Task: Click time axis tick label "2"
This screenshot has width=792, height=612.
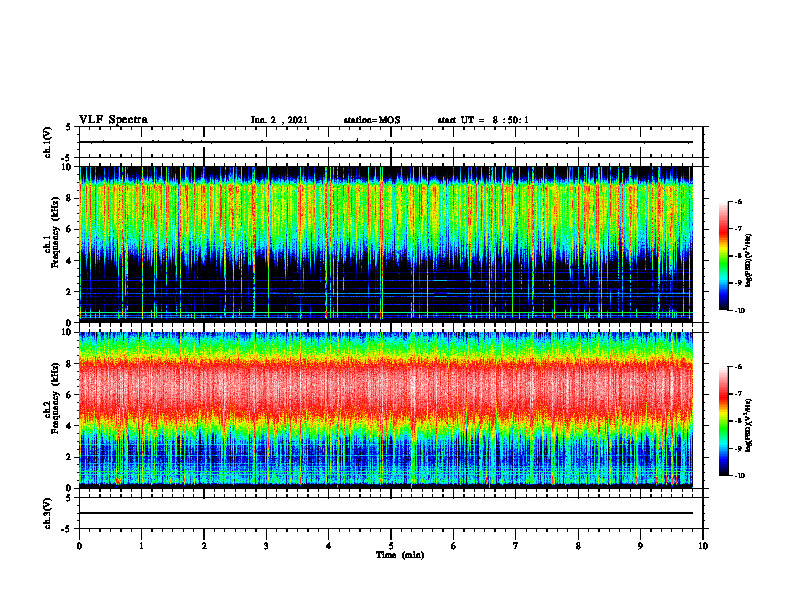Action: (x=204, y=546)
